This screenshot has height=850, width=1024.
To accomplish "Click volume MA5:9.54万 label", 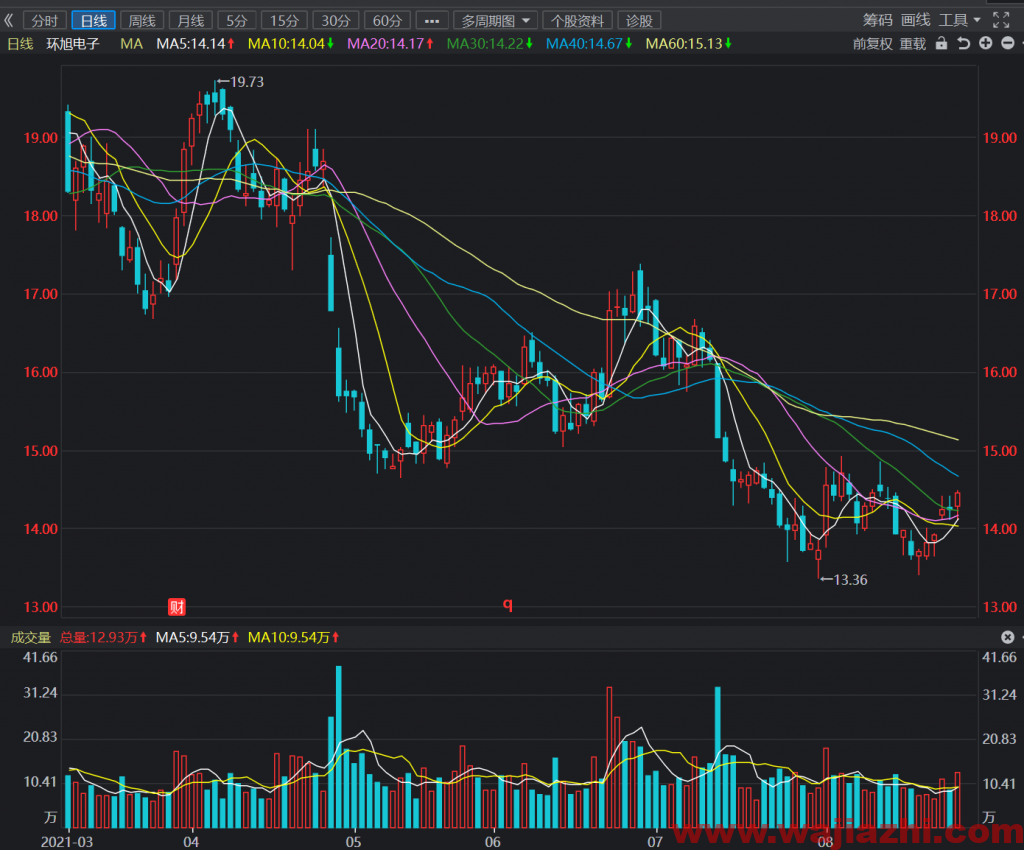I will coord(197,637).
